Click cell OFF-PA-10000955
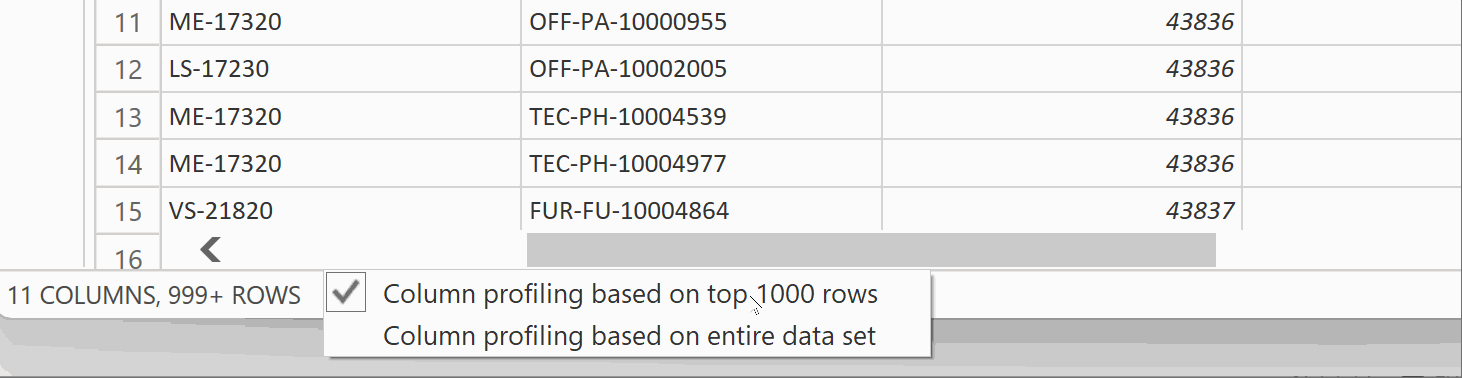1462x378 pixels. (x=701, y=22)
